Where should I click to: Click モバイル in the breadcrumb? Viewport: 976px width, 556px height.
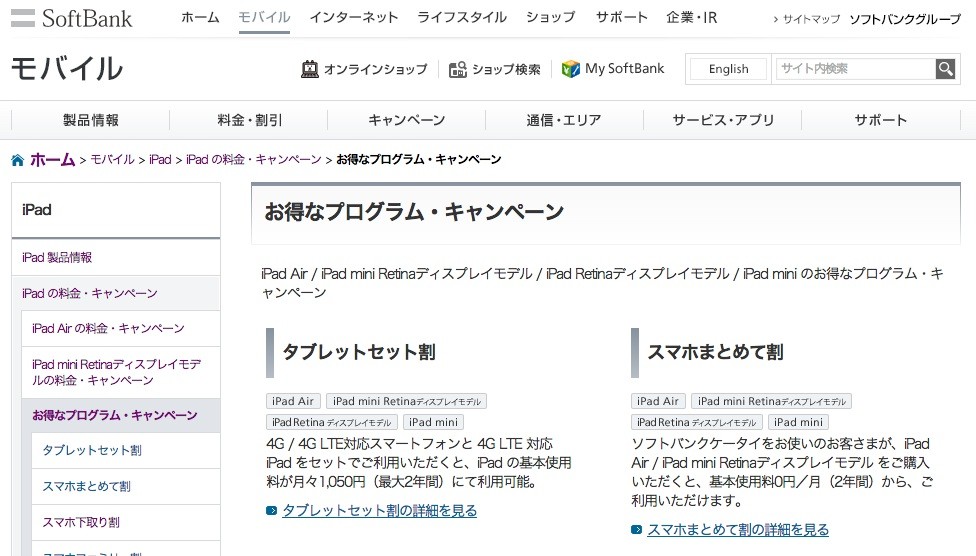pyautogui.click(x=112, y=160)
